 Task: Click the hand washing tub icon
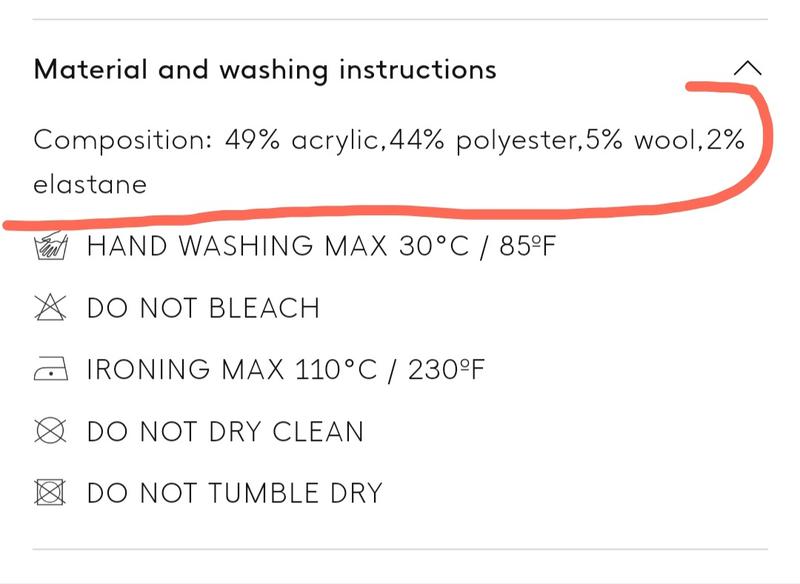click(x=50, y=246)
